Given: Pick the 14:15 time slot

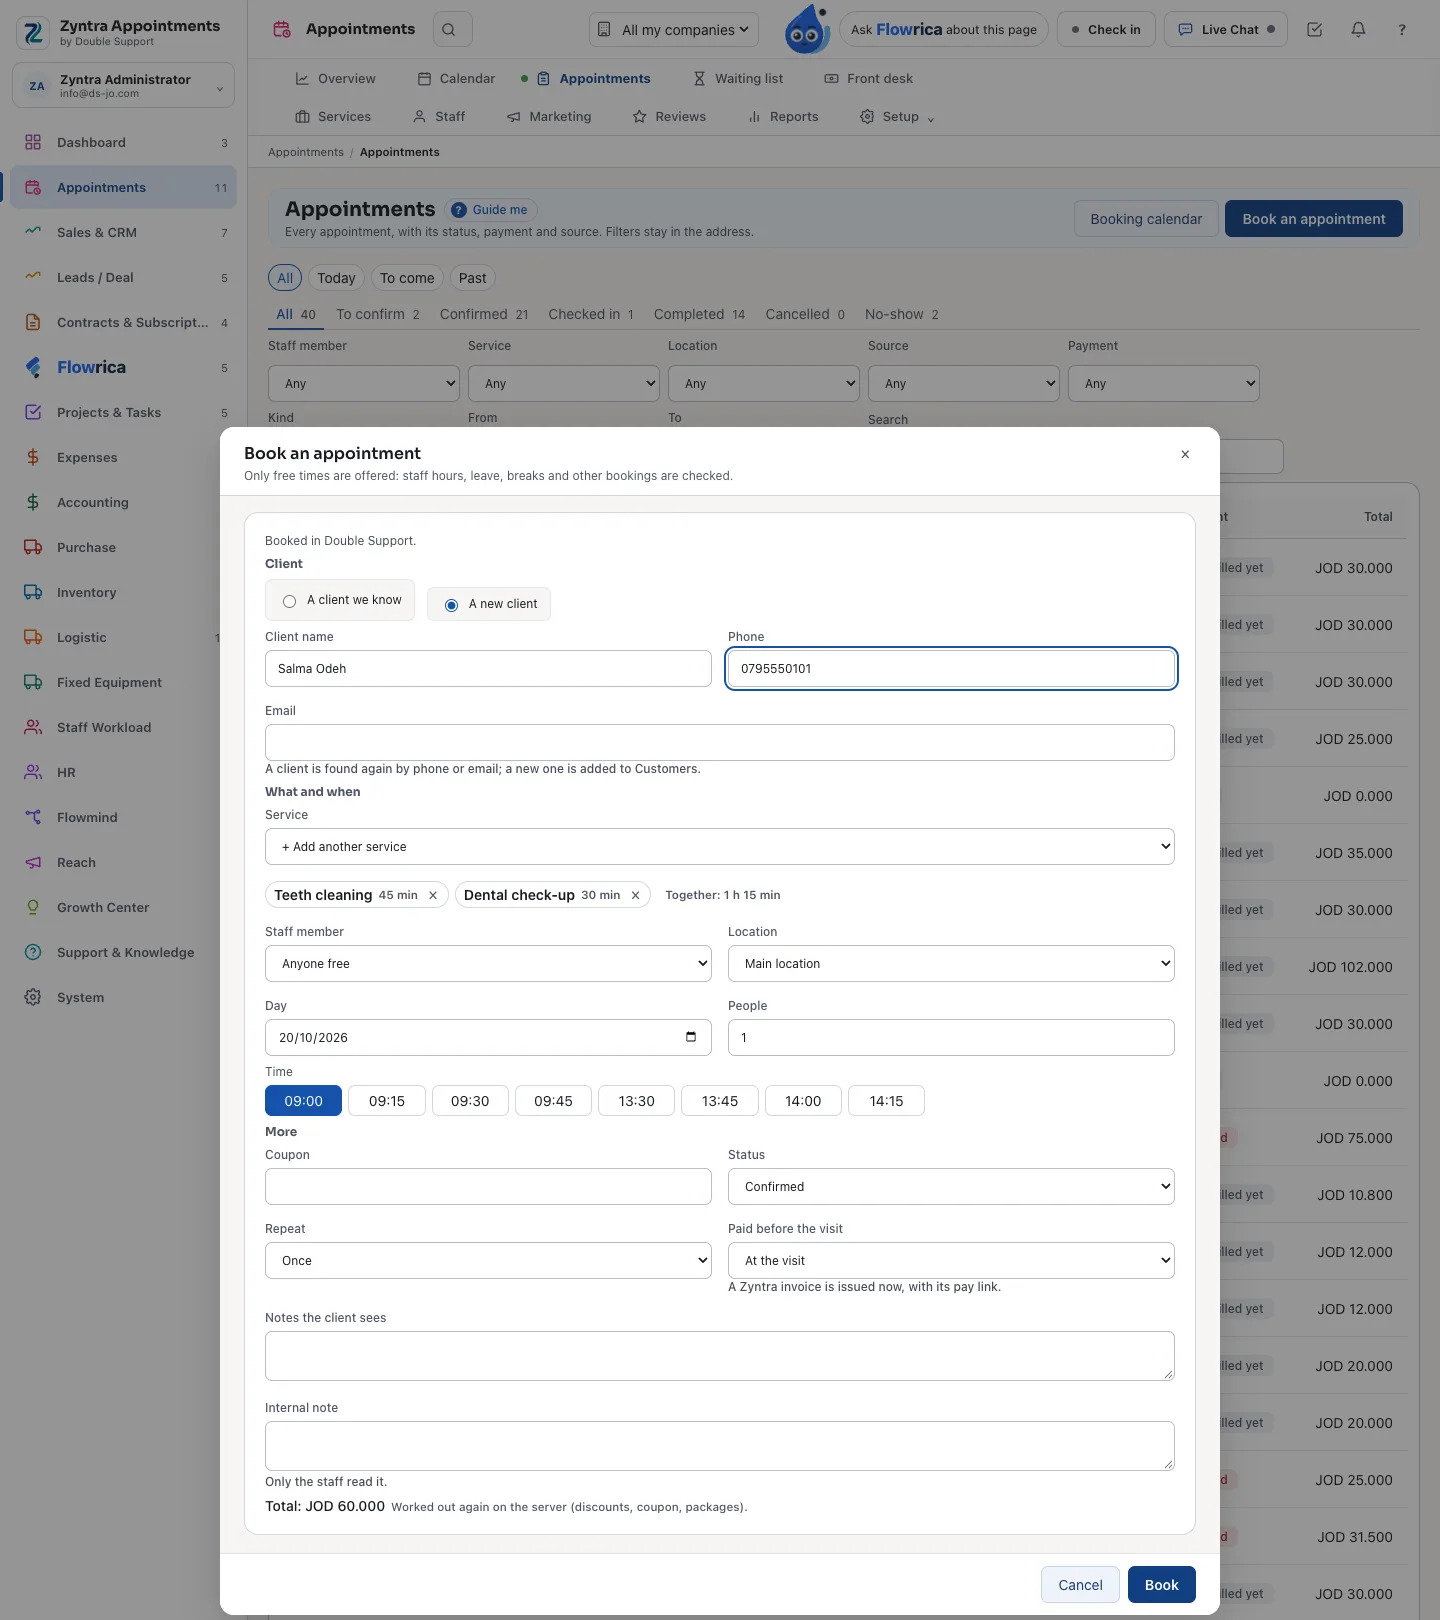Looking at the screenshot, I should 886,1101.
